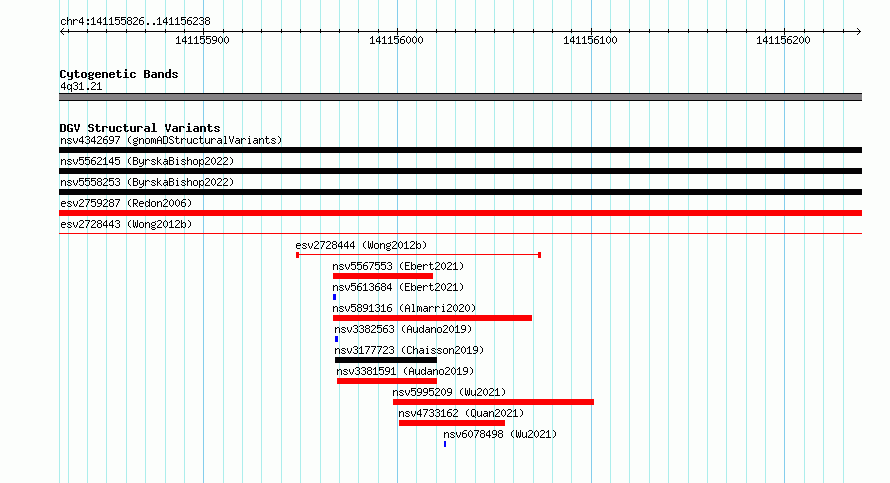Click the red bar under nsv5567553
This screenshot has width=890, height=483.
(383, 276)
